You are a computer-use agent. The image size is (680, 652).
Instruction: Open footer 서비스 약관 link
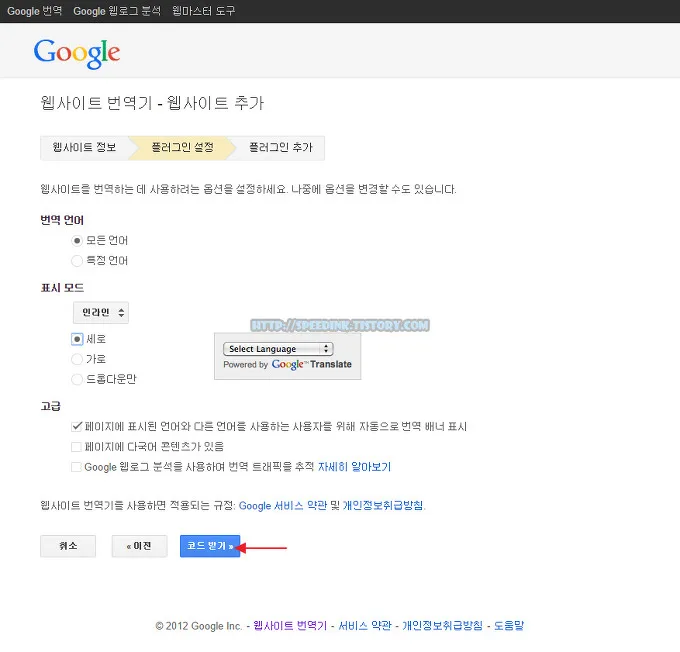pos(365,626)
